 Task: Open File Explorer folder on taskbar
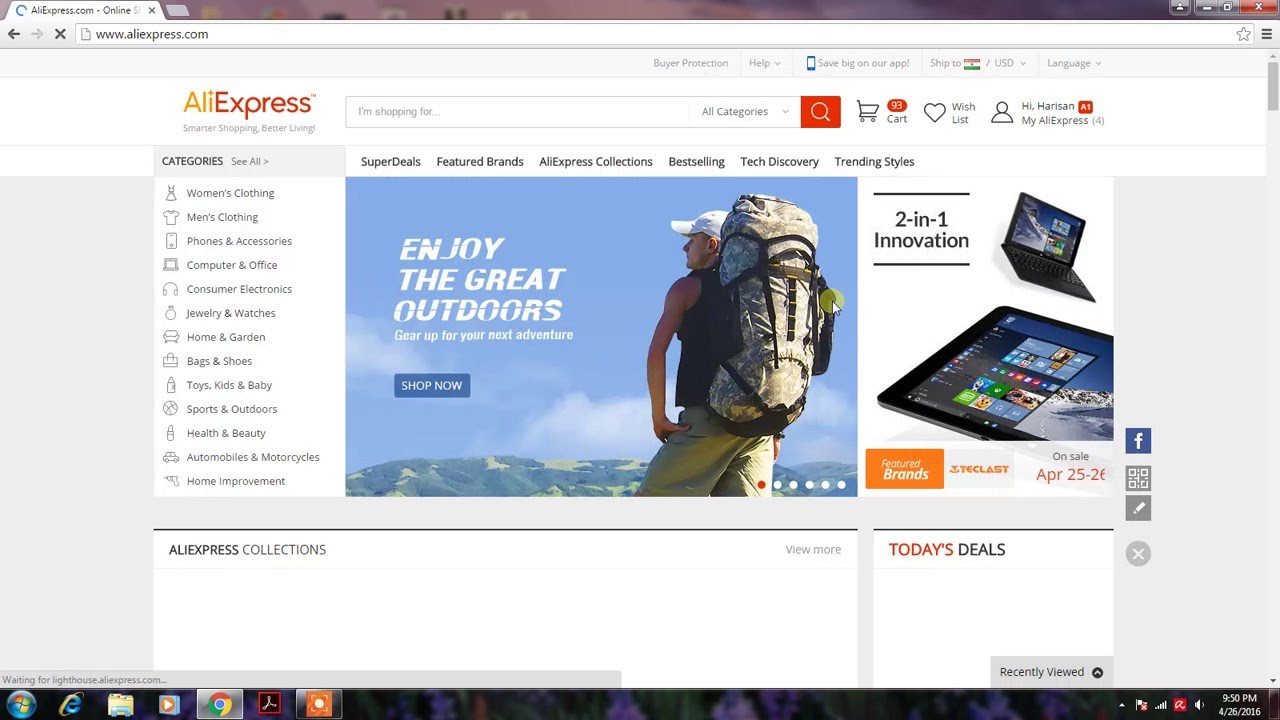[120, 705]
